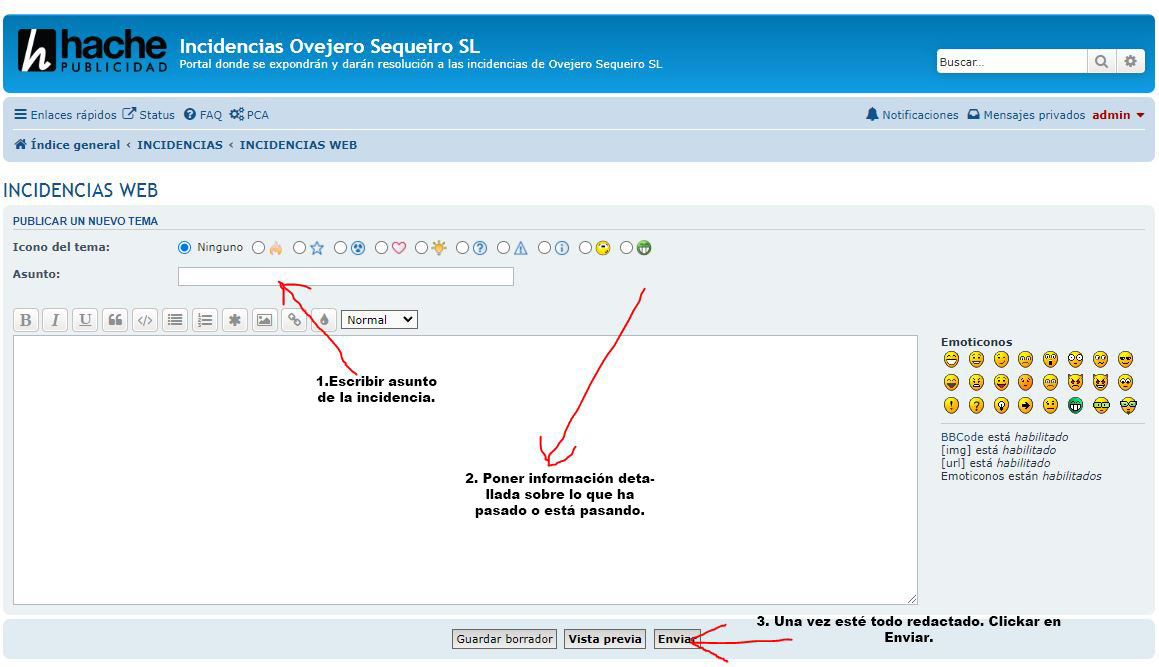The height and width of the screenshot is (667, 1159).
Task: Open the PCA admin control panel
Action: point(249,115)
